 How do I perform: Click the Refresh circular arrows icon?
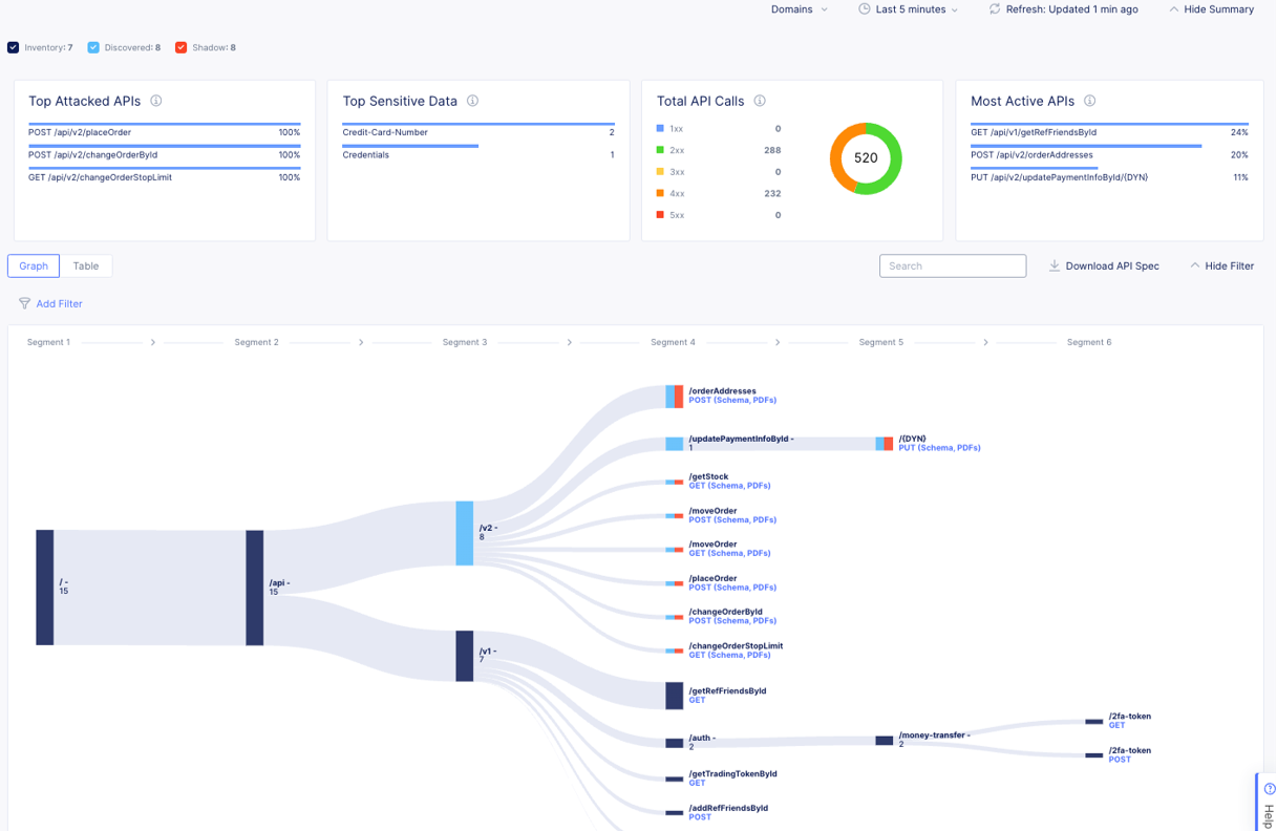[x=994, y=9]
